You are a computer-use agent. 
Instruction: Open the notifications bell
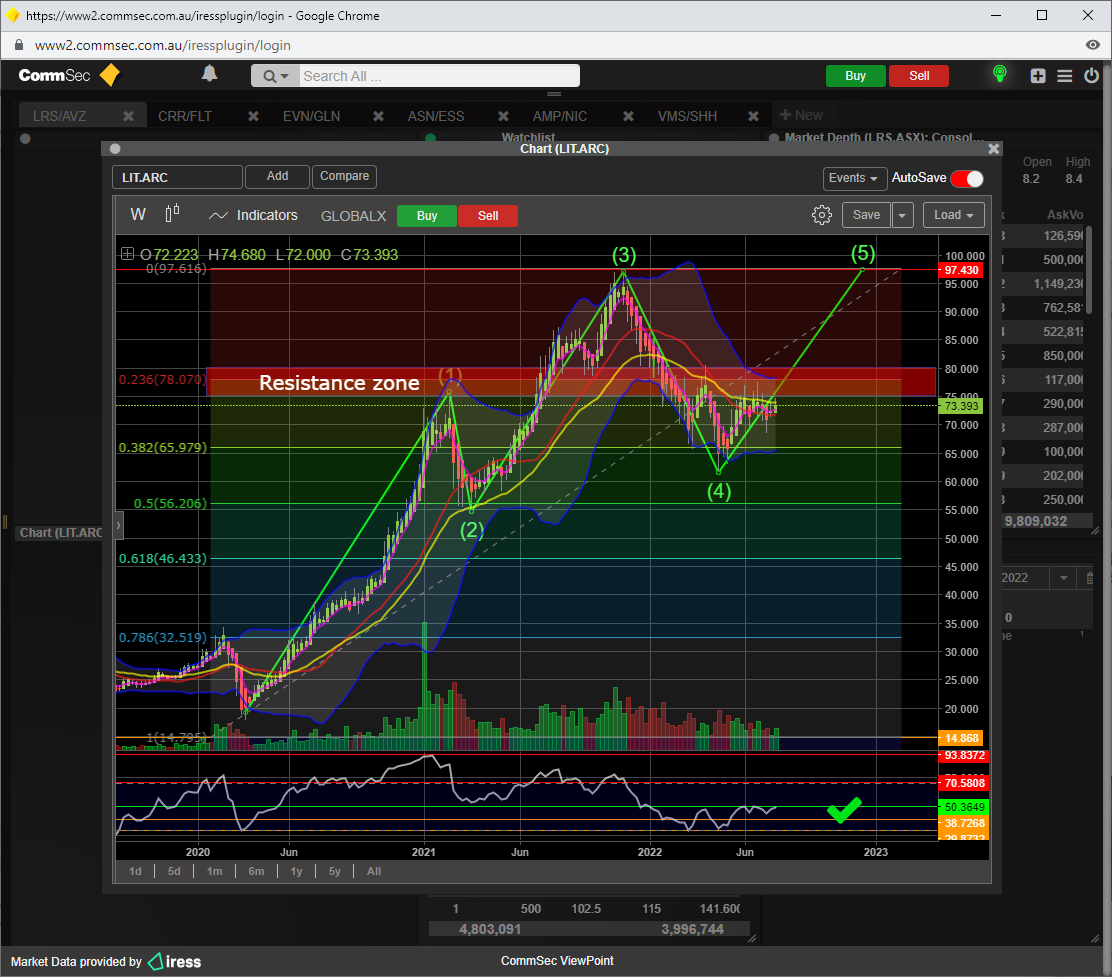tap(209, 74)
